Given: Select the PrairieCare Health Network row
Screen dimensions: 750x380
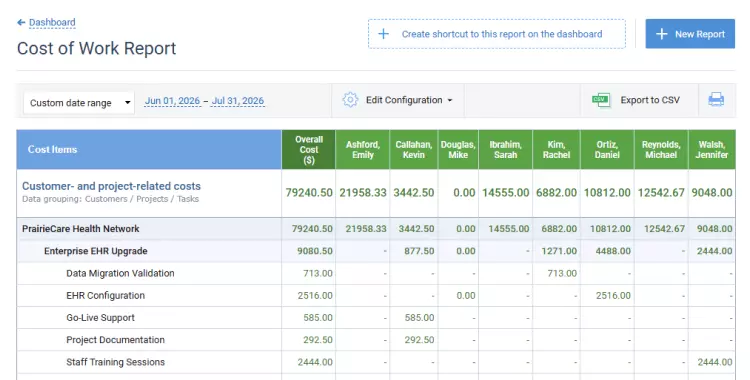Looking at the screenshot, I should pos(376,229).
